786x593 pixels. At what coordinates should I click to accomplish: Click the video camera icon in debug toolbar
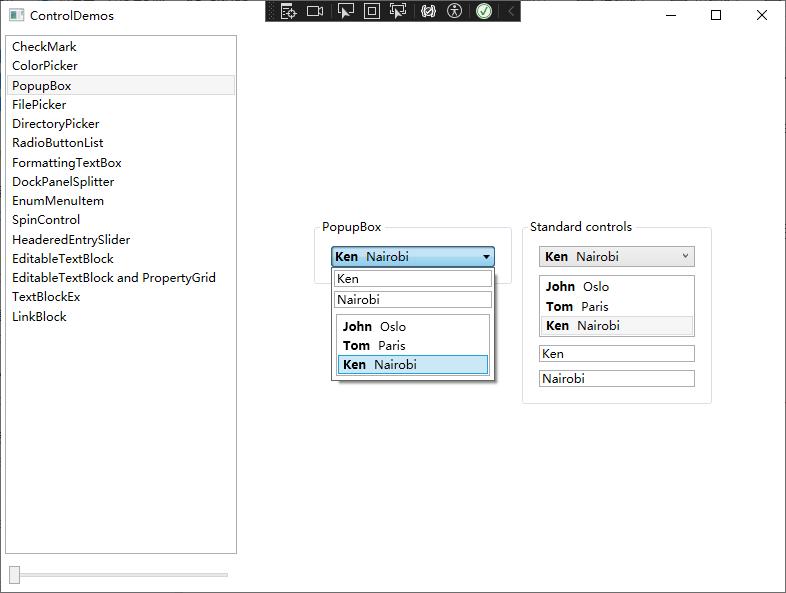(315, 11)
